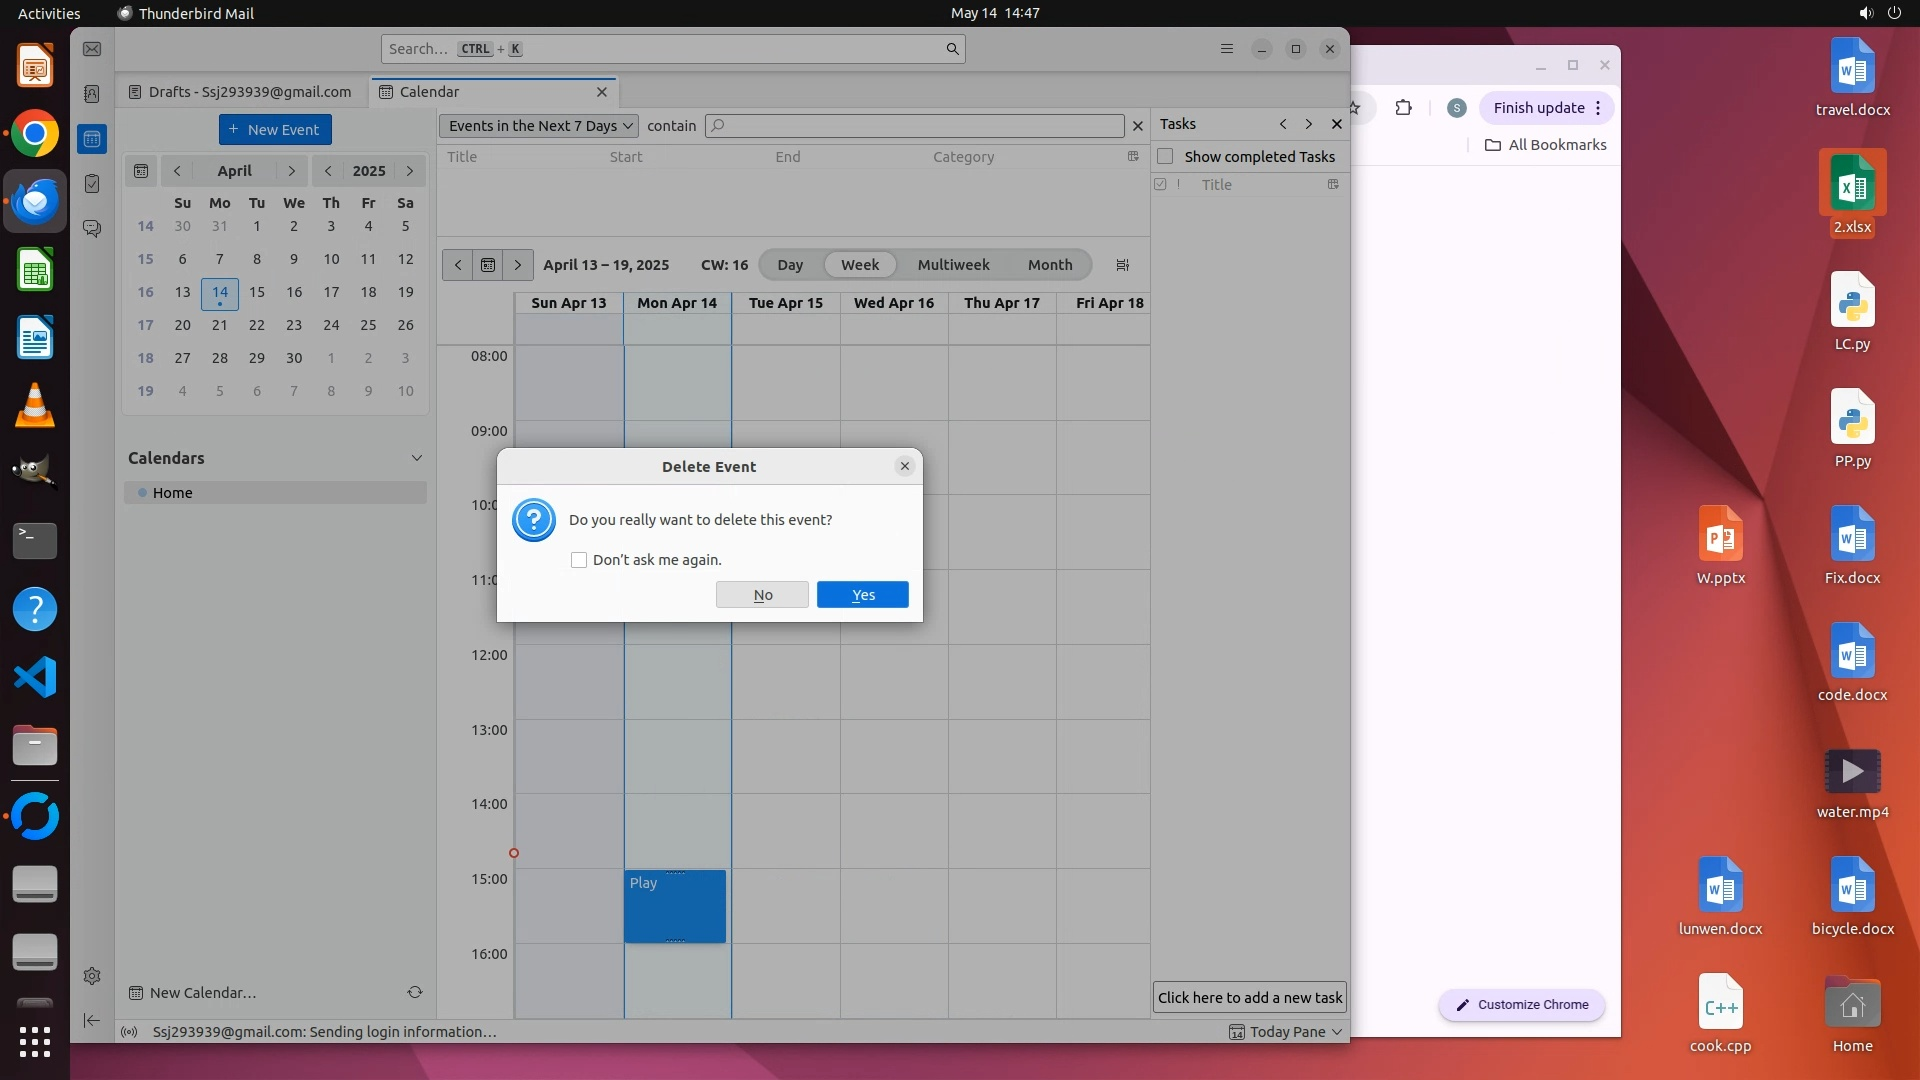The width and height of the screenshot is (1920, 1080).
Task: Enable Show completed Tasks checkbox
Action: (x=1165, y=156)
